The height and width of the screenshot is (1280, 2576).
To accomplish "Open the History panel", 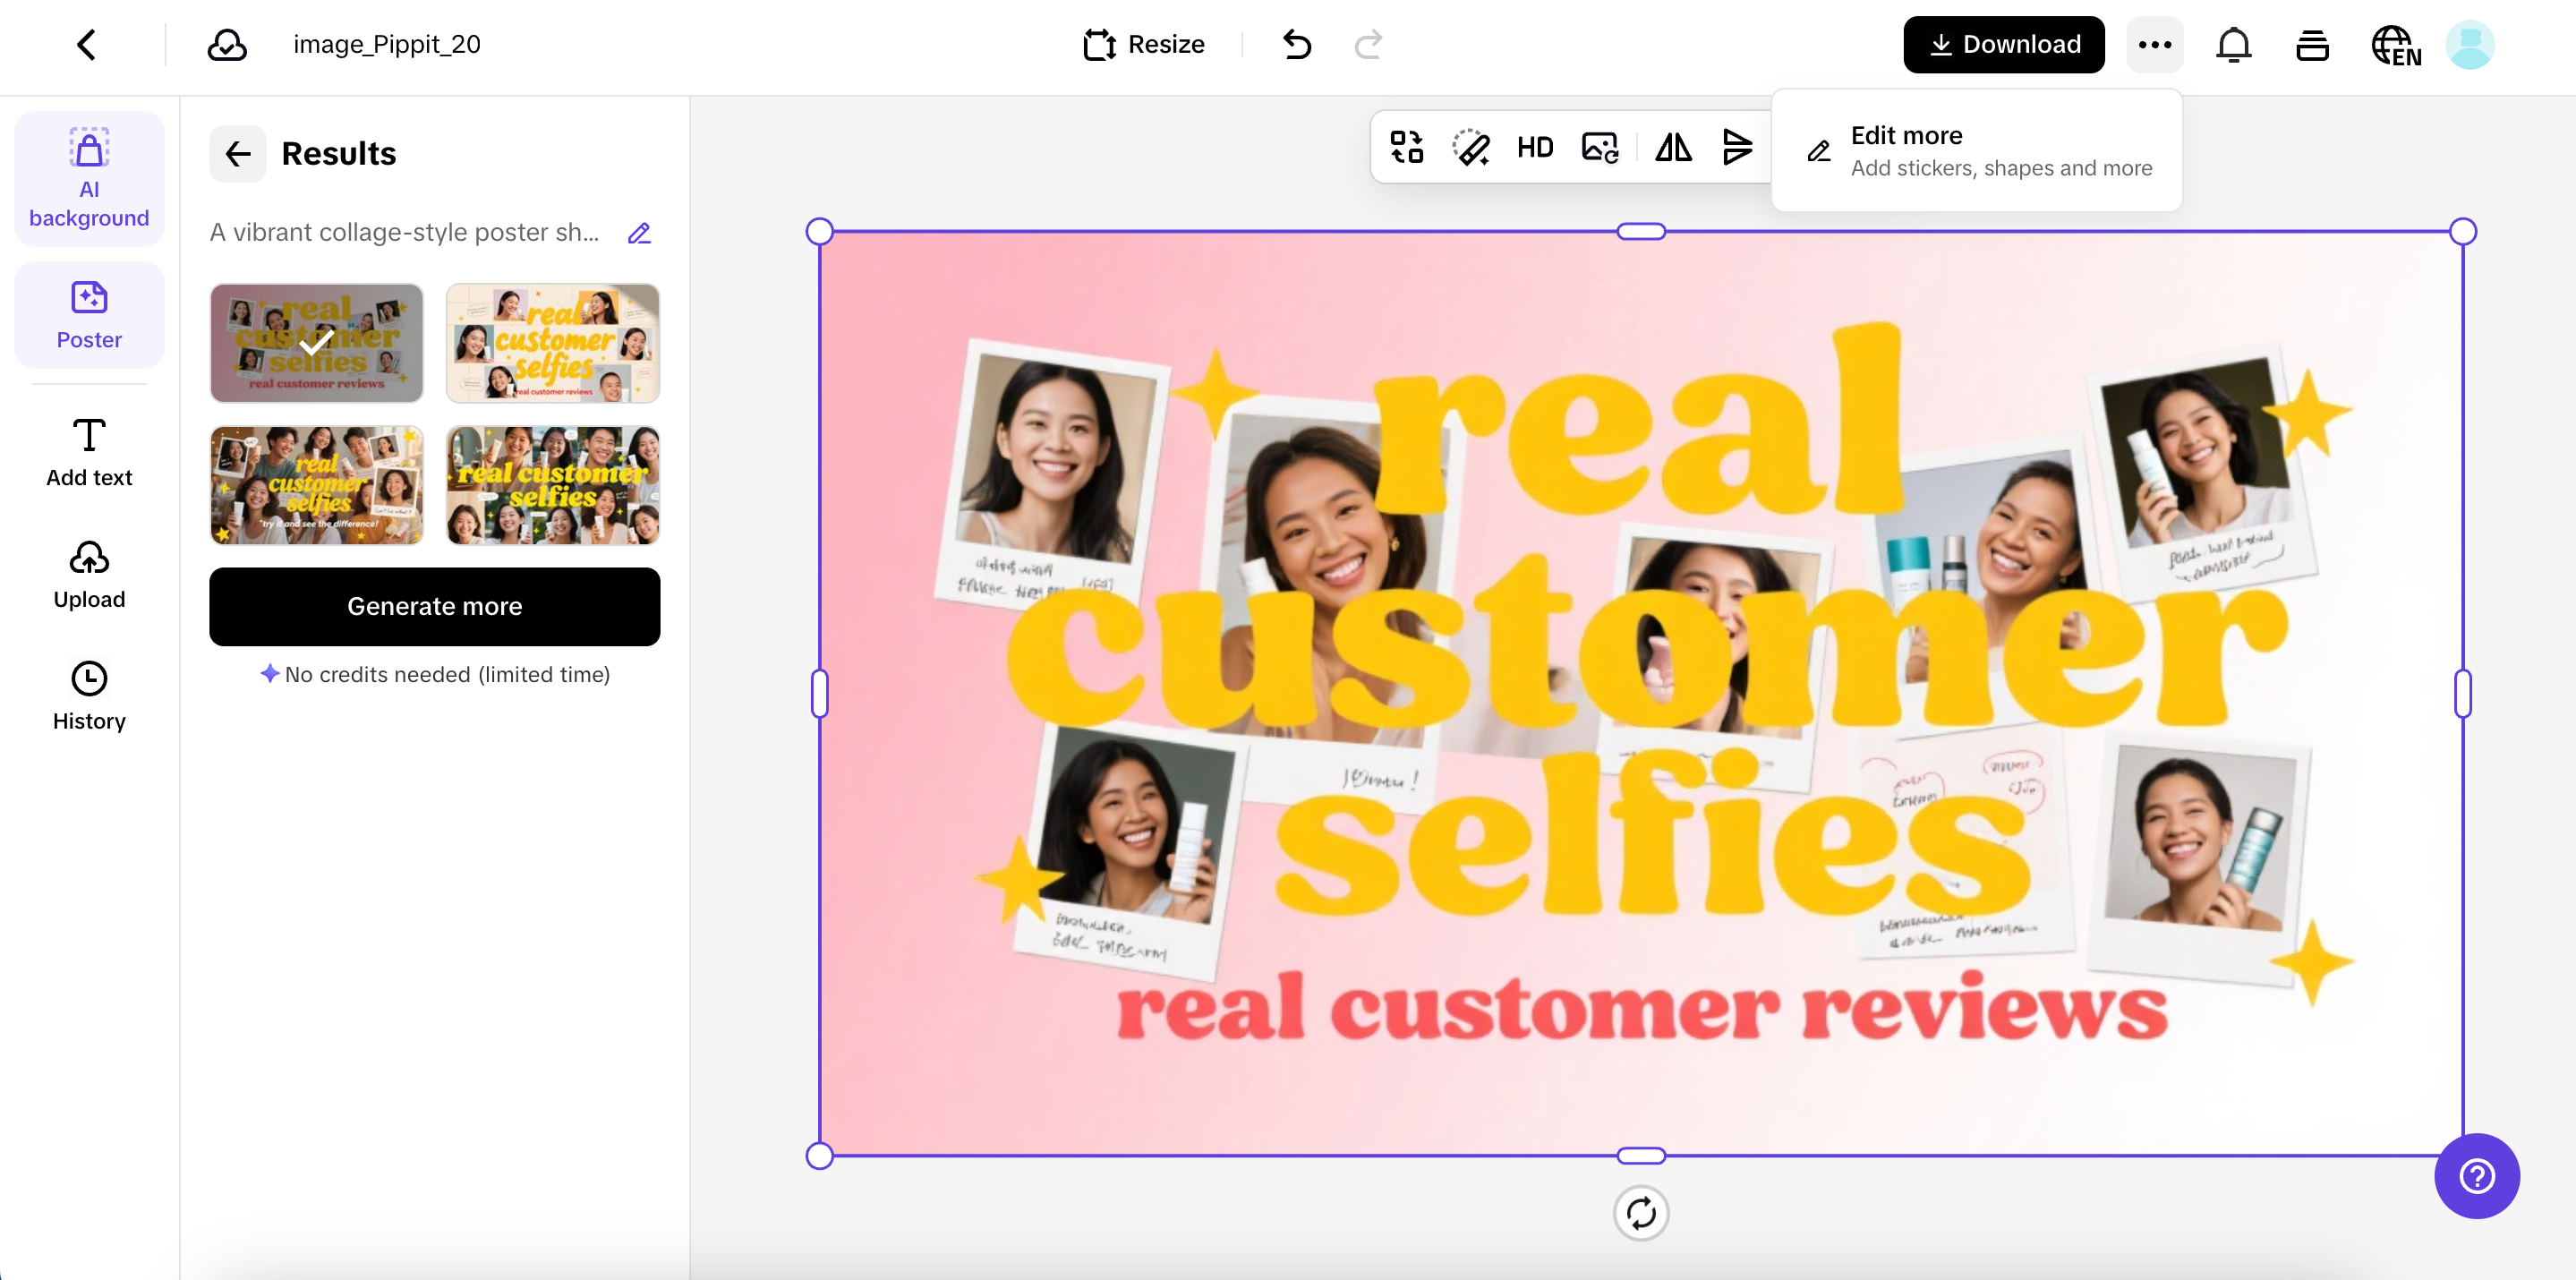I will (88, 695).
